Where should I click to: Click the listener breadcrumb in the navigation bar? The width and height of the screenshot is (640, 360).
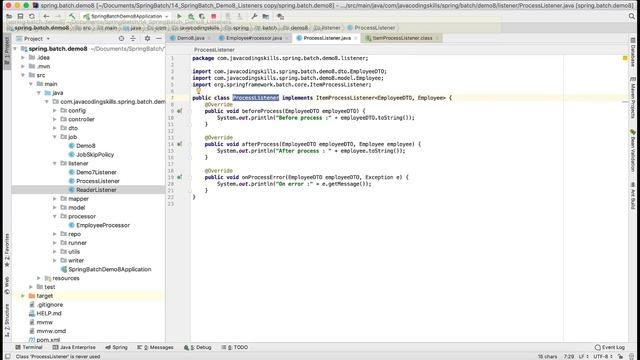tap(327, 28)
